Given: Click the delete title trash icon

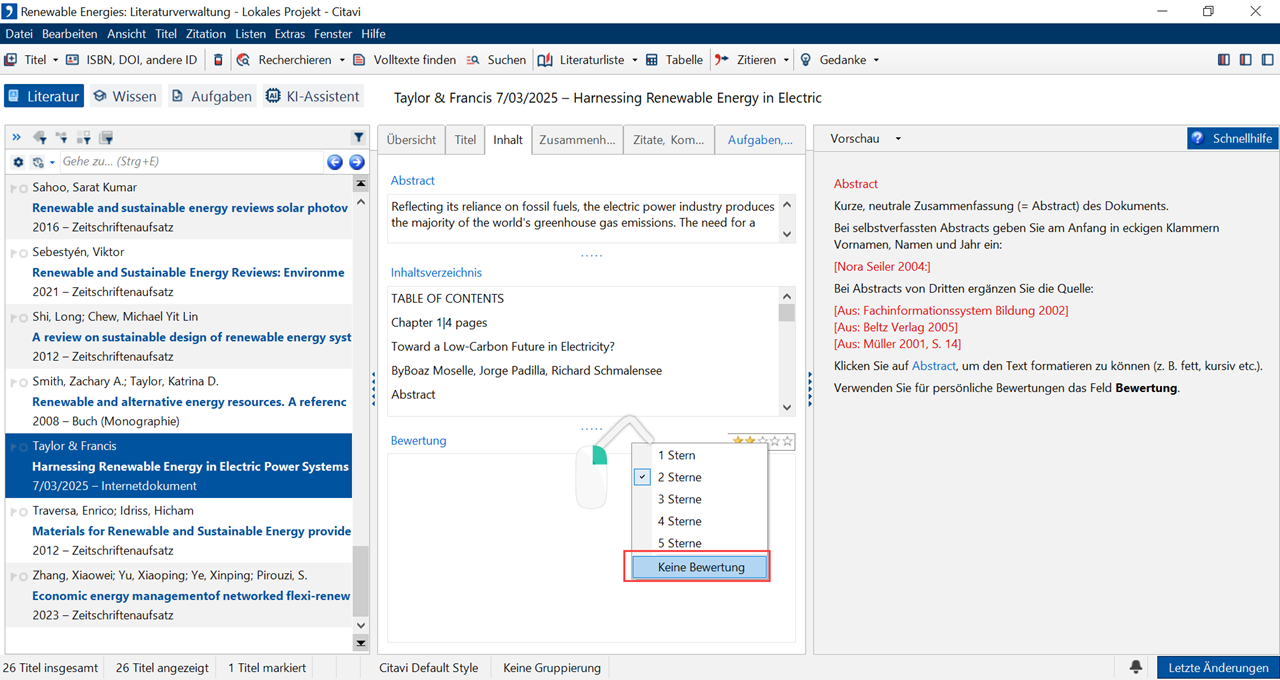Looking at the screenshot, I should [219, 60].
